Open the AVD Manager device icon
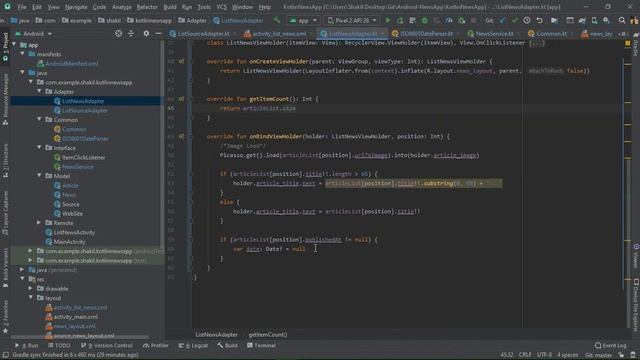The image size is (640, 360). (x=594, y=20)
